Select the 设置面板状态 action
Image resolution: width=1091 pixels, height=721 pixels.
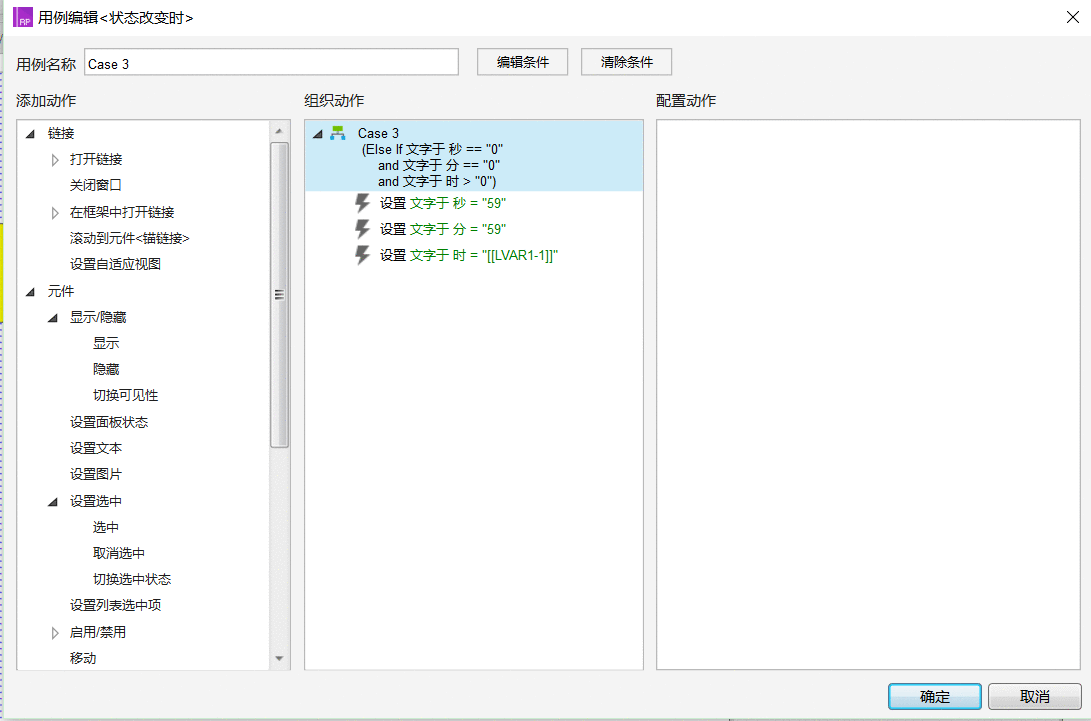(x=109, y=422)
